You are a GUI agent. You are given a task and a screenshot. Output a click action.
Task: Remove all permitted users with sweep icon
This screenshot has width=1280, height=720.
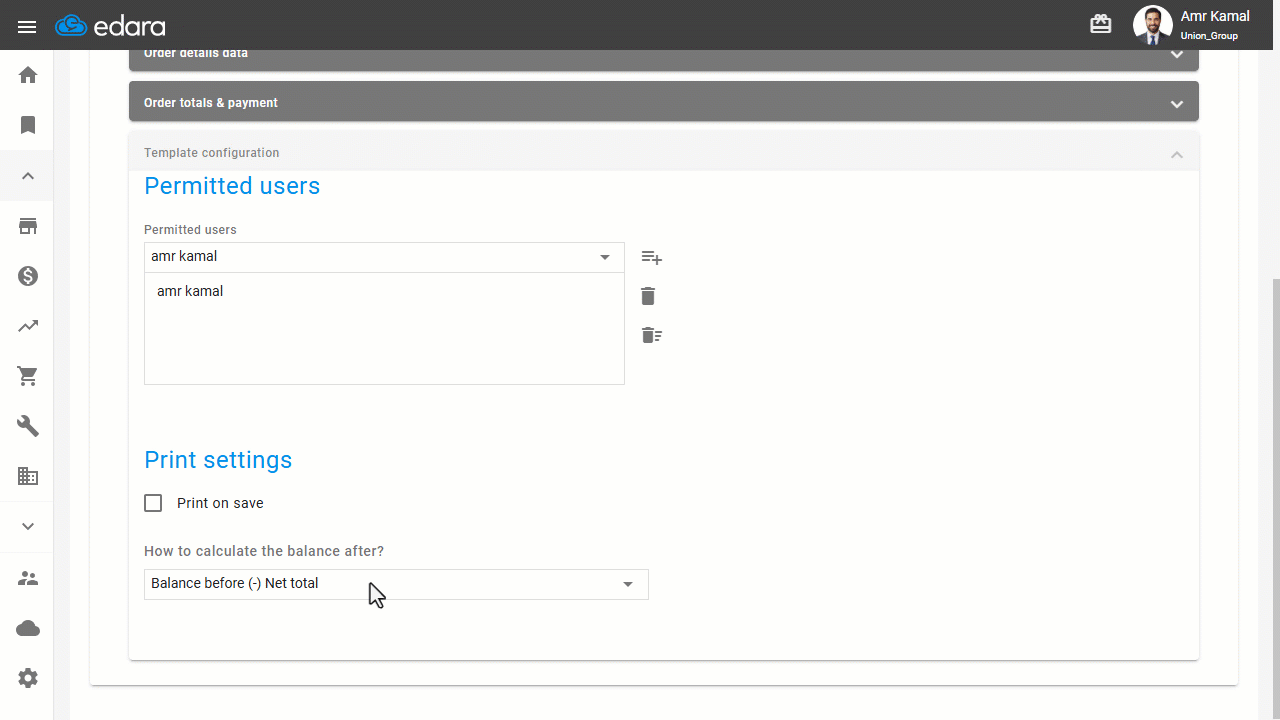(x=651, y=335)
